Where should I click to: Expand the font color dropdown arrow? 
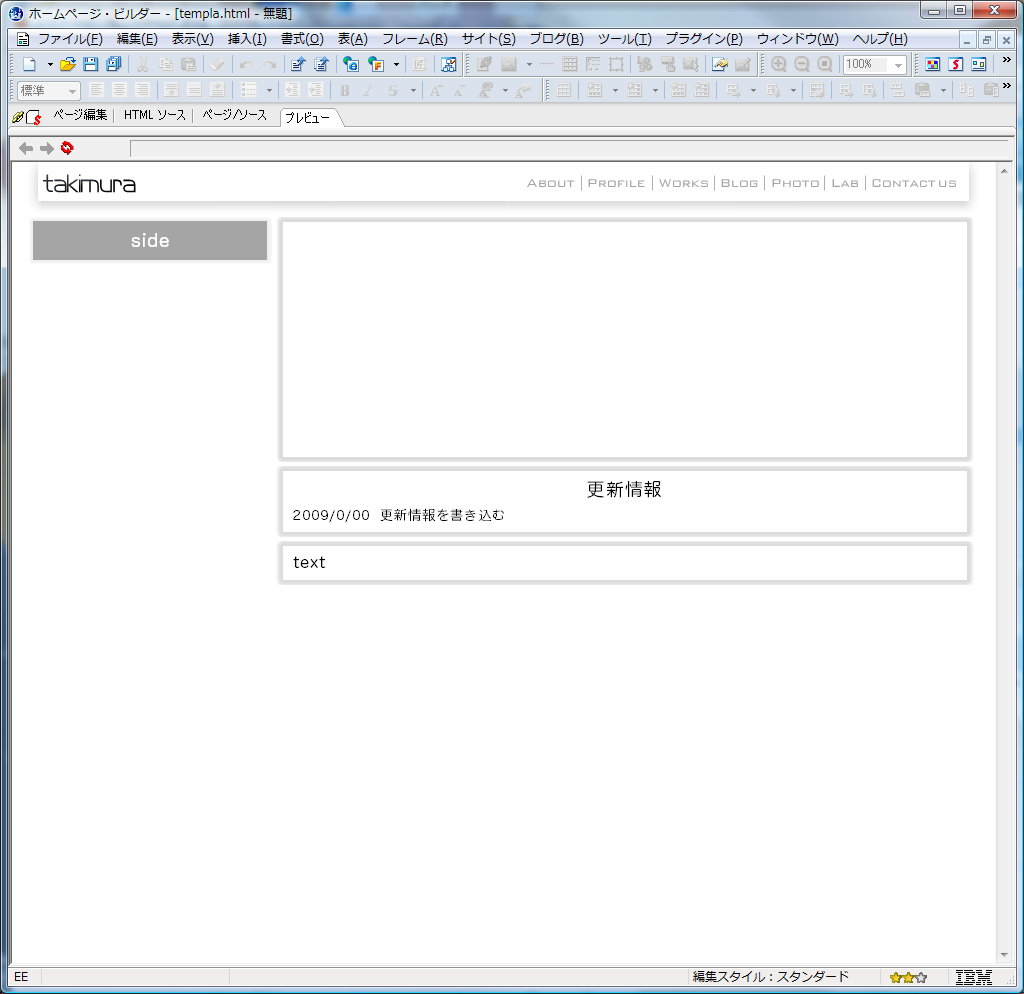tap(505, 90)
